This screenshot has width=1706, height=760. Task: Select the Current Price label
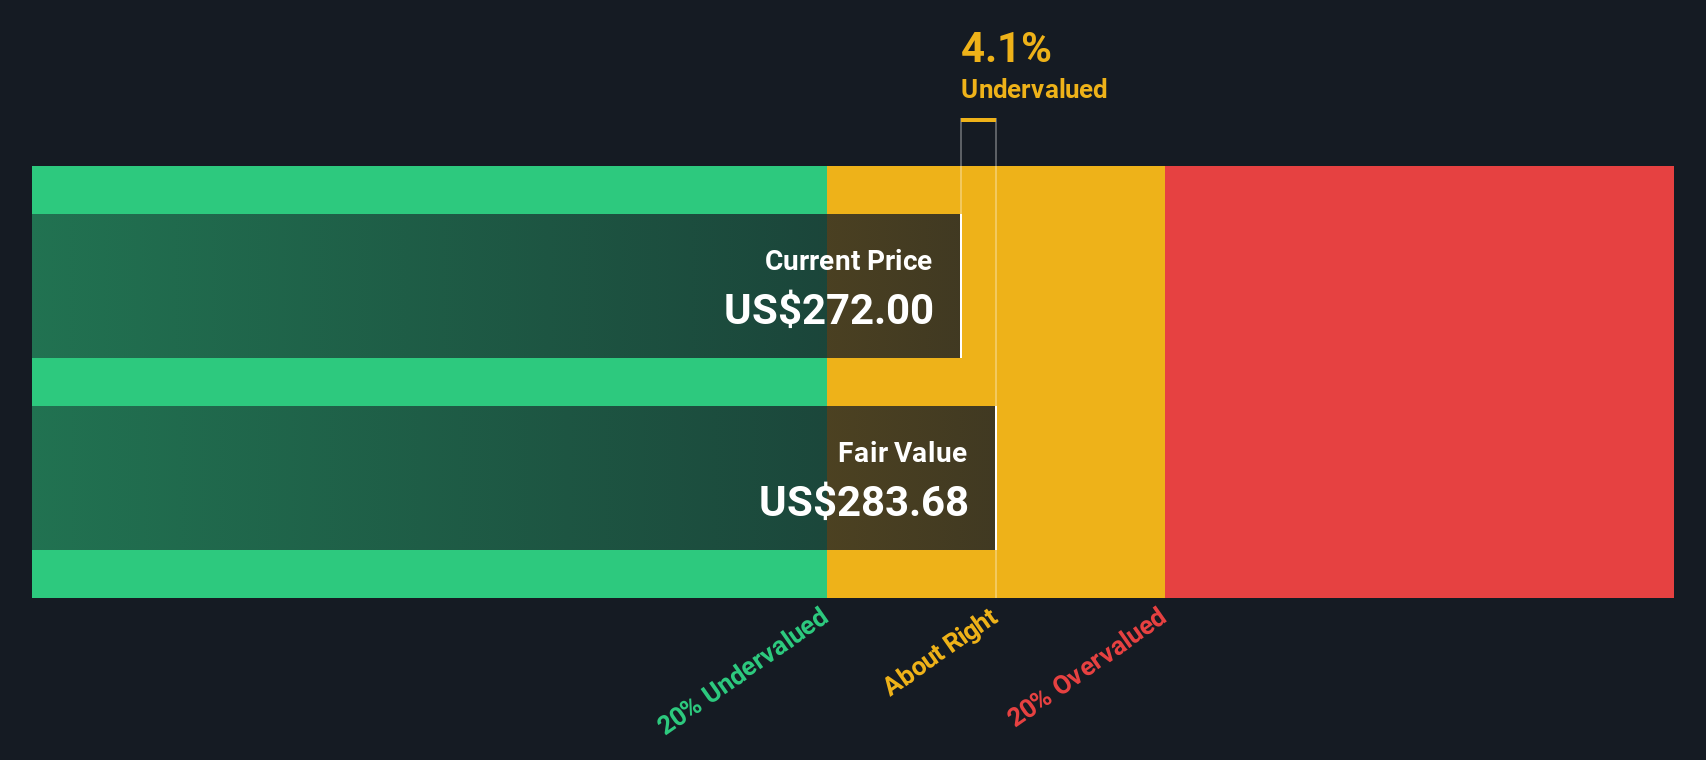848,260
